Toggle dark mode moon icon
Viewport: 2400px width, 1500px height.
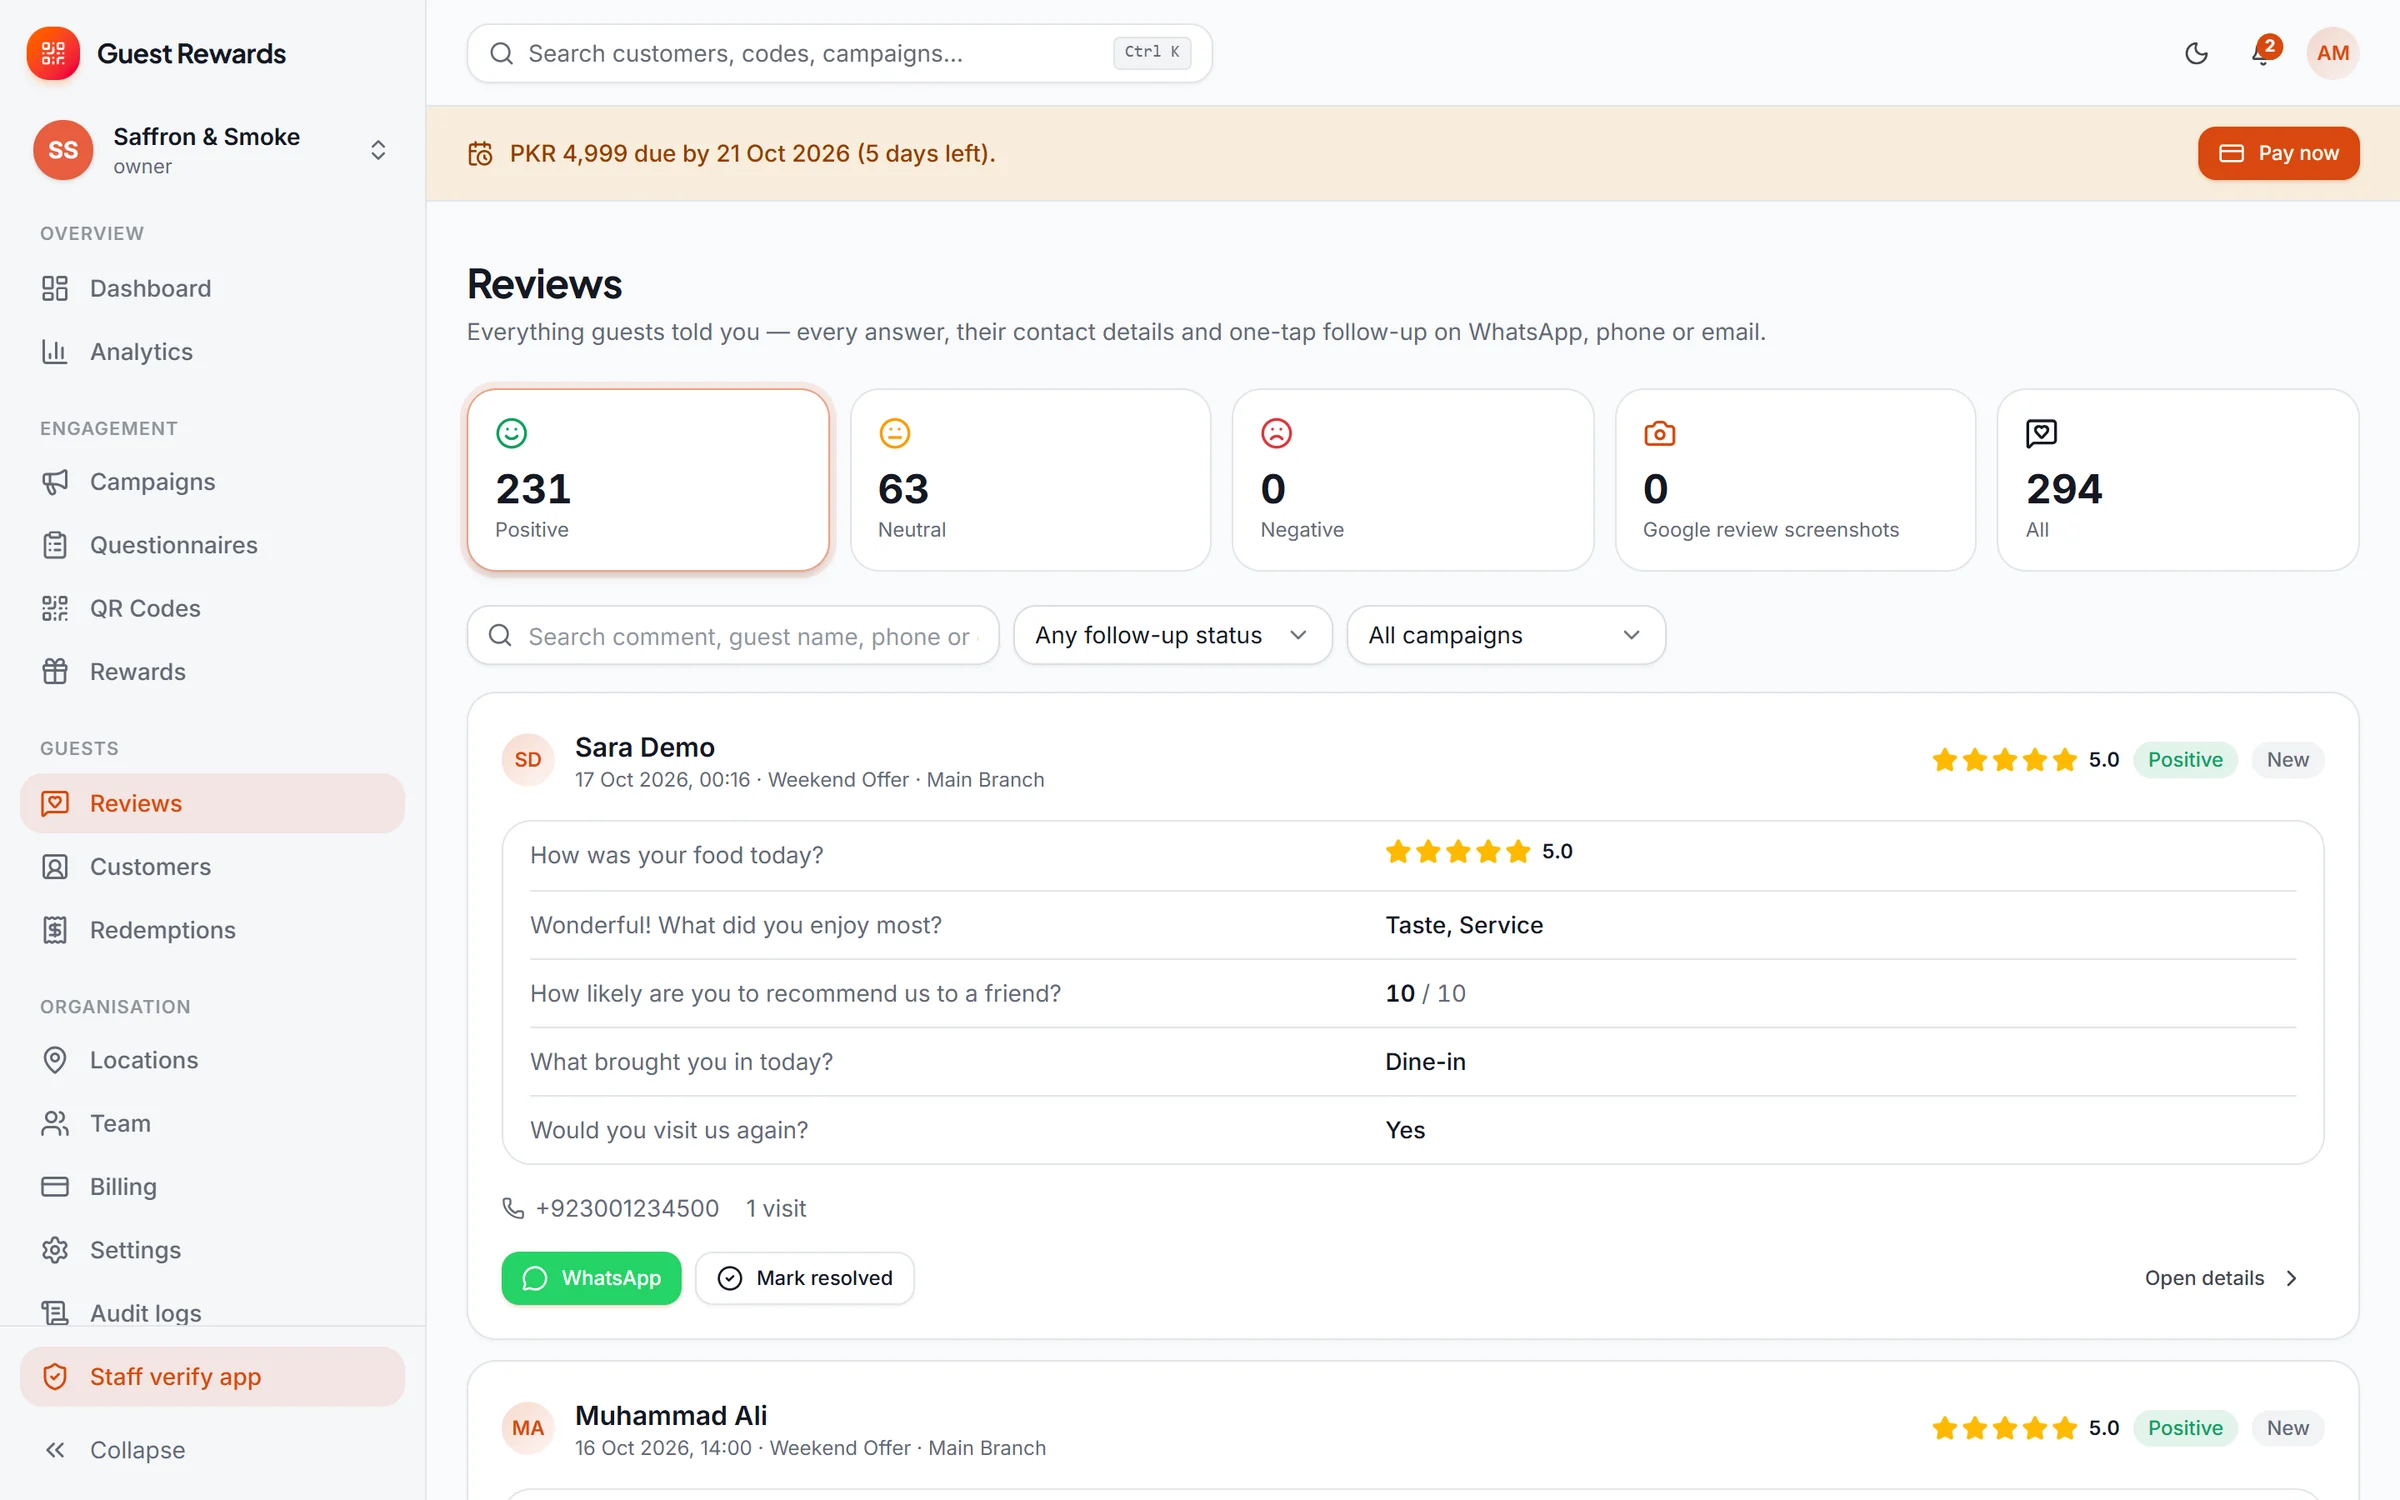(2196, 53)
